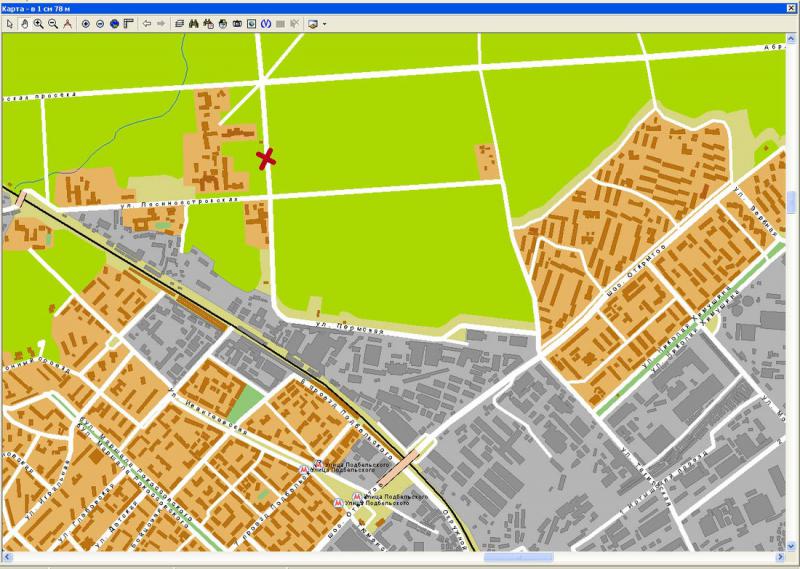Click the leftmost red metro M symbol
800x569 pixels.
[x=304, y=469]
